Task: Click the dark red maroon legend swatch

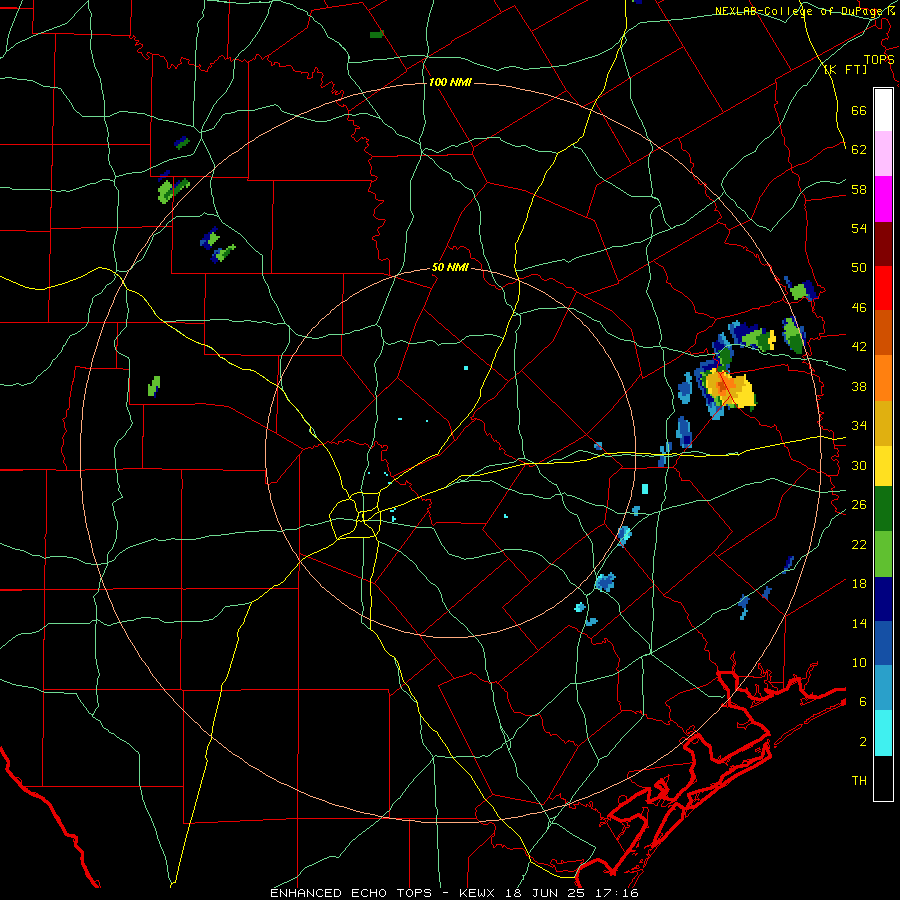Action: 883,244
